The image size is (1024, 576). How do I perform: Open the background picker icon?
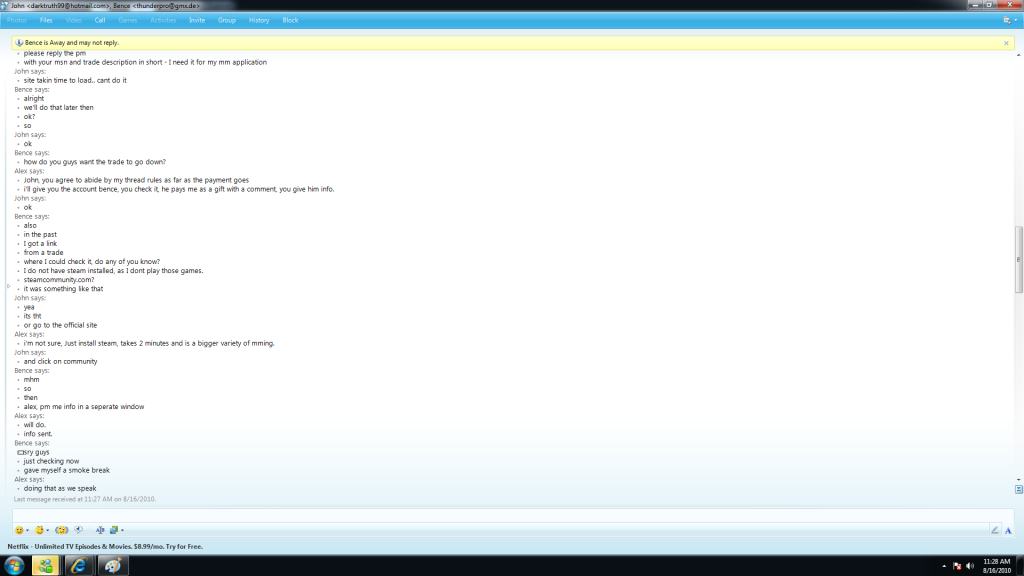pos(114,530)
